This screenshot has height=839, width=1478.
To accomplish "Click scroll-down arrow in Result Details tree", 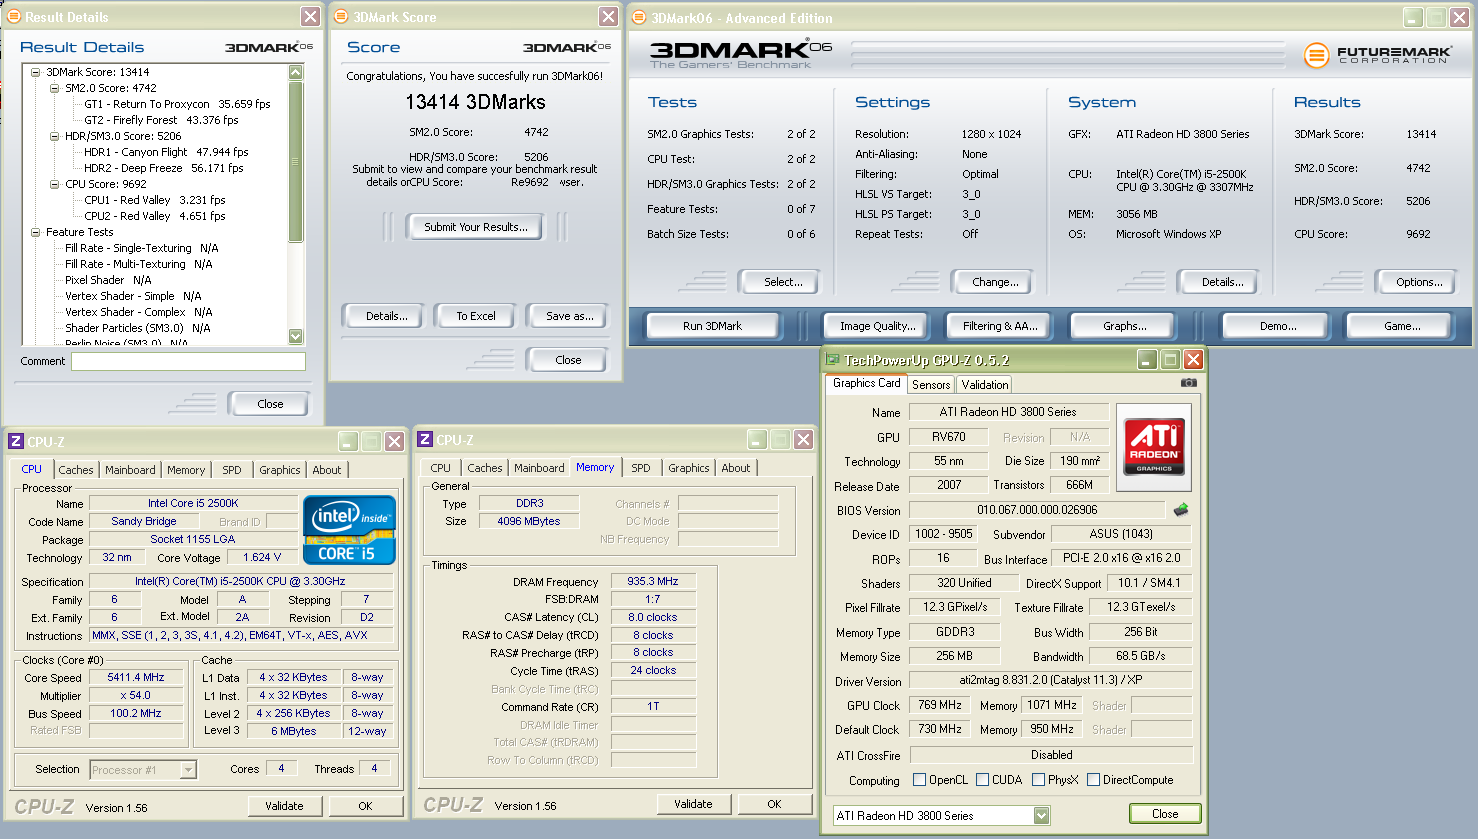I will (295, 336).
